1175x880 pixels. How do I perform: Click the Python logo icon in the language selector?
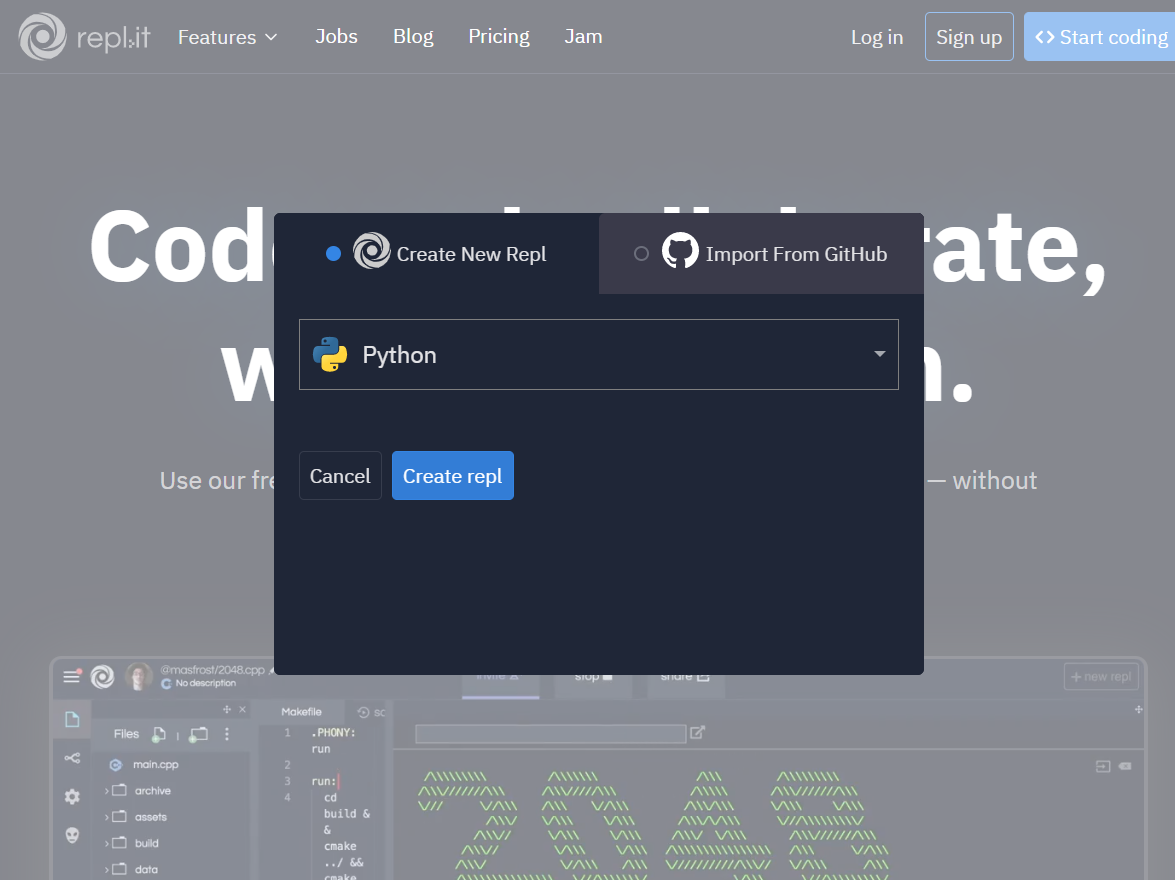point(330,355)
